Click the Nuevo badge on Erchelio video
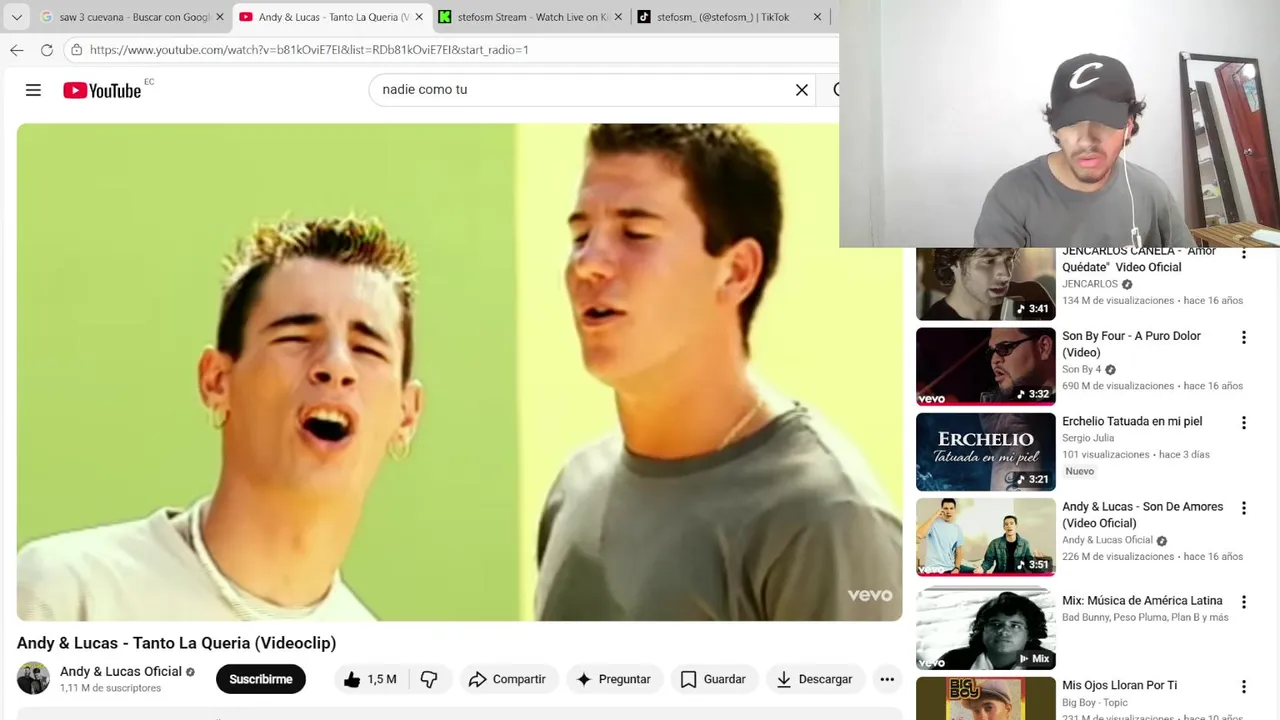The width and height of the screenshot is (1280, 720). click(x=1080, y=471)
